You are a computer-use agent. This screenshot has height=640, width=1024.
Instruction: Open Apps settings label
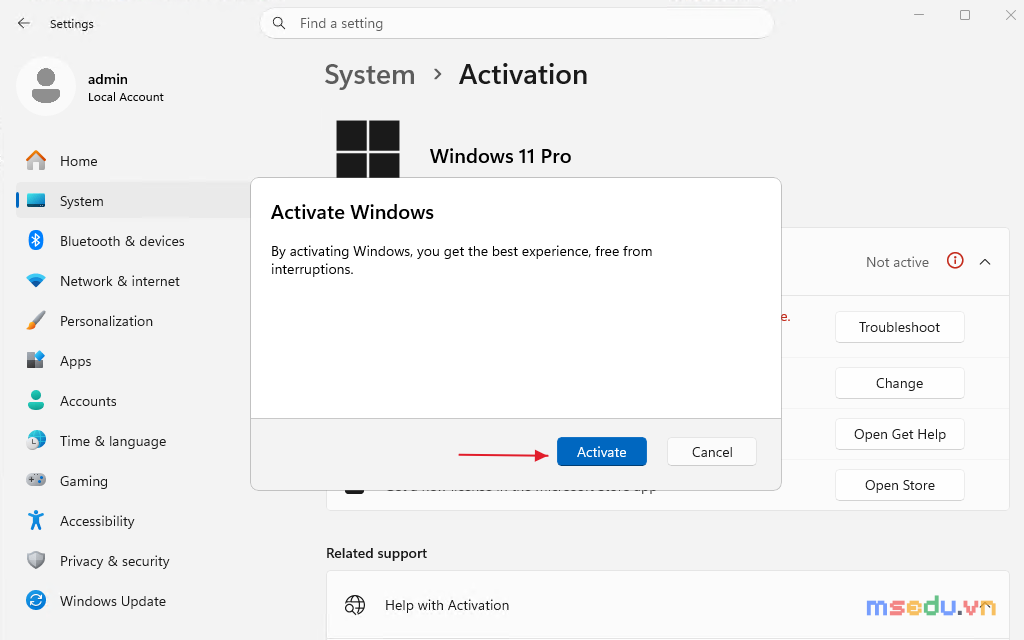(x=76, y=361)
